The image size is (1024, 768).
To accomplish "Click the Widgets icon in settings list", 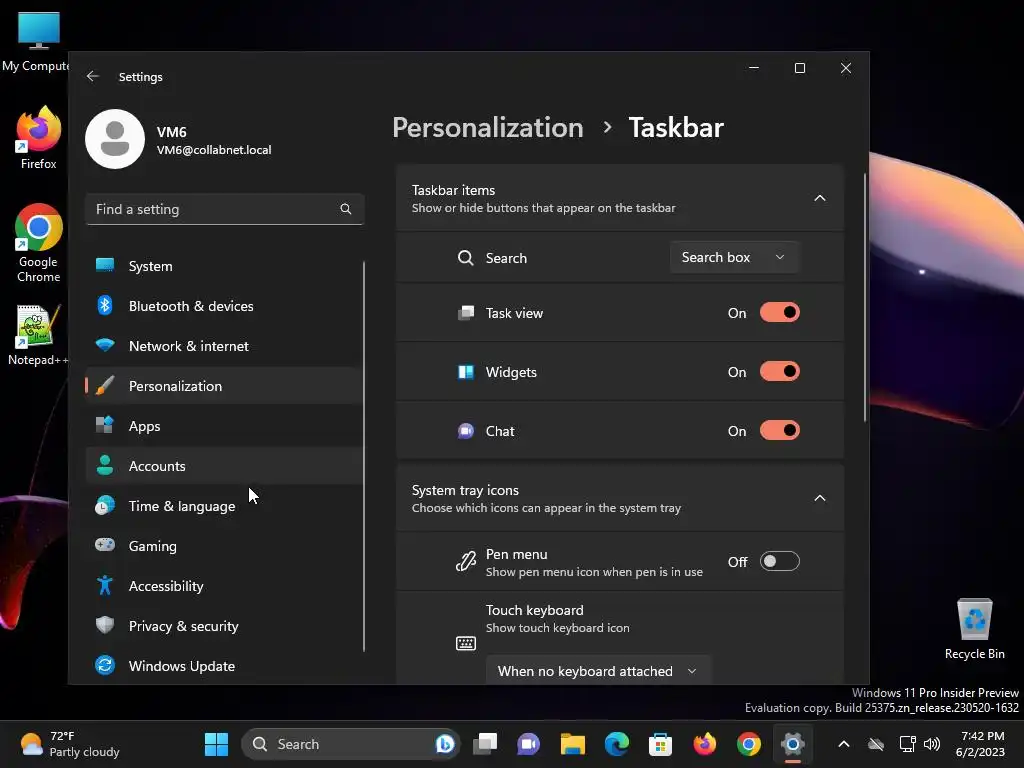I will [465, 372].
